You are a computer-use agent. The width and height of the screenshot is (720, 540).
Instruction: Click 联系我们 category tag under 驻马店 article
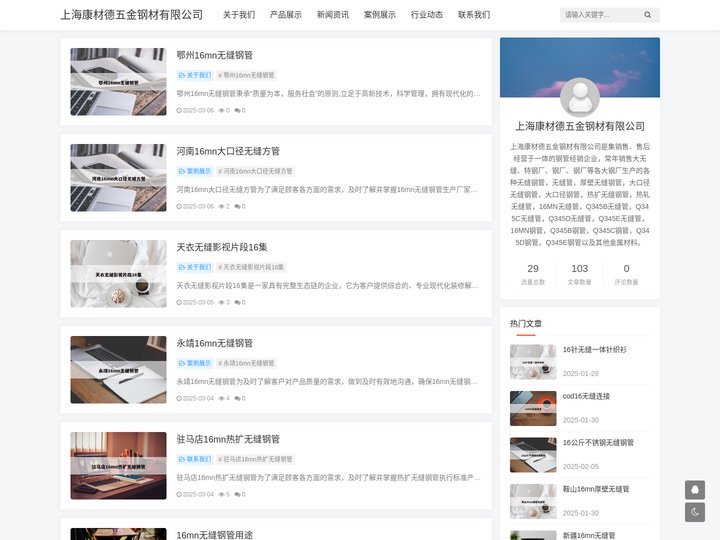click(195, 459)
